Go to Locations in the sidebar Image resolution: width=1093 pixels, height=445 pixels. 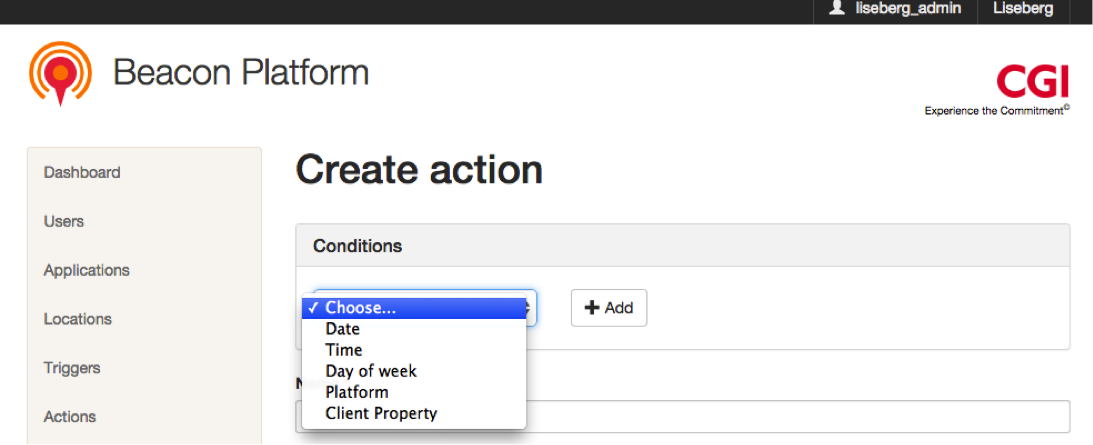tap(77, 319)
